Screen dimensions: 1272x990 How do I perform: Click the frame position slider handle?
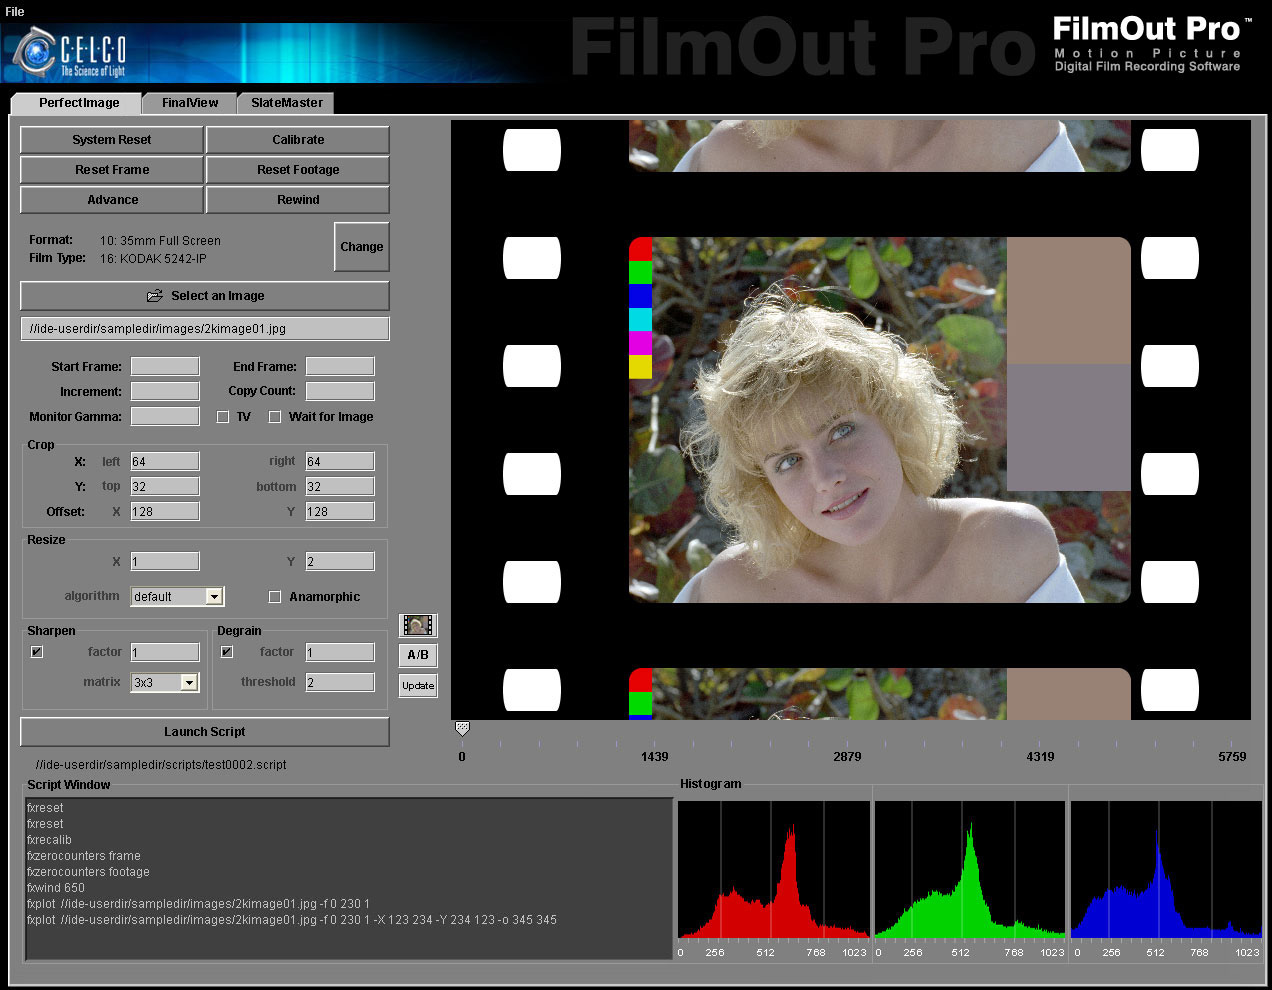tap(462, 729)
